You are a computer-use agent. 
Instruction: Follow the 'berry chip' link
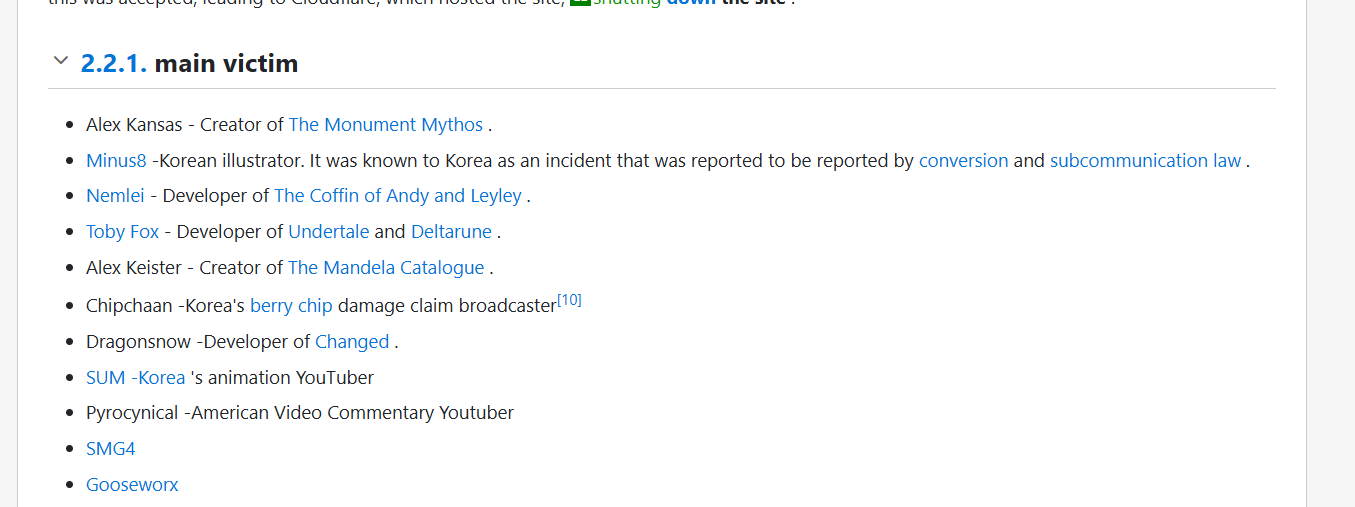pos(291,306)
